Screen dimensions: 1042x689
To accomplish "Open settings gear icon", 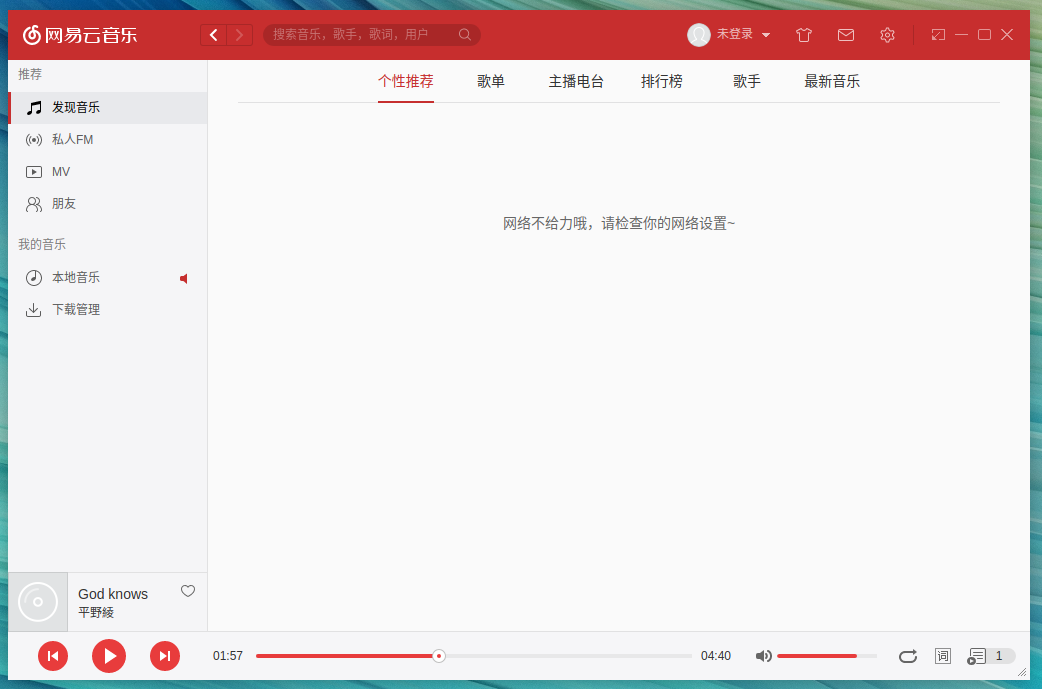I will coord(887,35).
